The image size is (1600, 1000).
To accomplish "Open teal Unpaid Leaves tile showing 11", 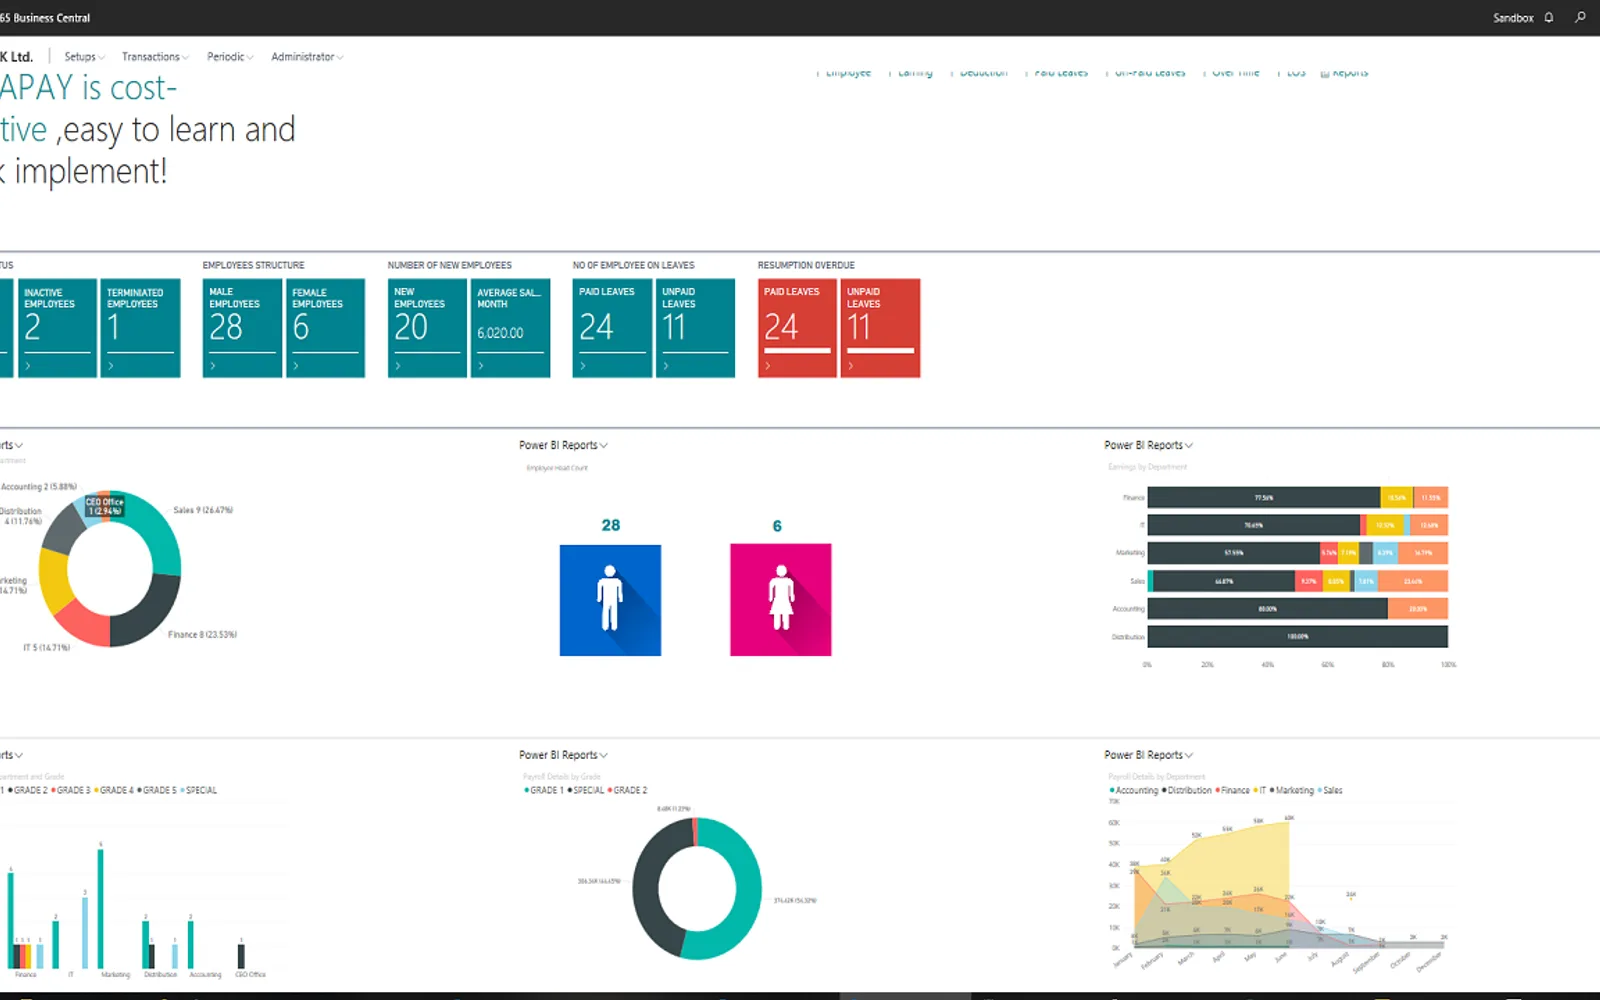I will [x=695, y=328].
